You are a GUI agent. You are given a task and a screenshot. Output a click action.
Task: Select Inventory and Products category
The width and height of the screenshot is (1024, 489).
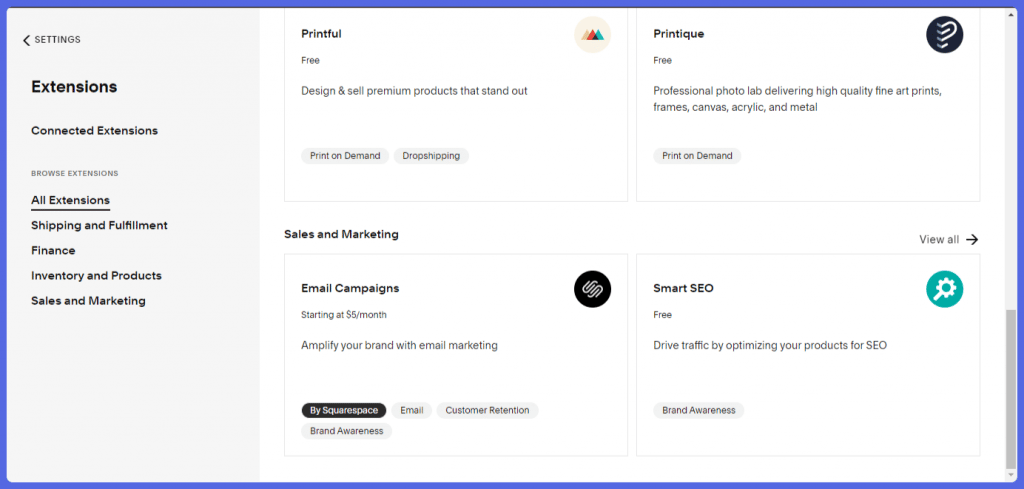point(96,276)
